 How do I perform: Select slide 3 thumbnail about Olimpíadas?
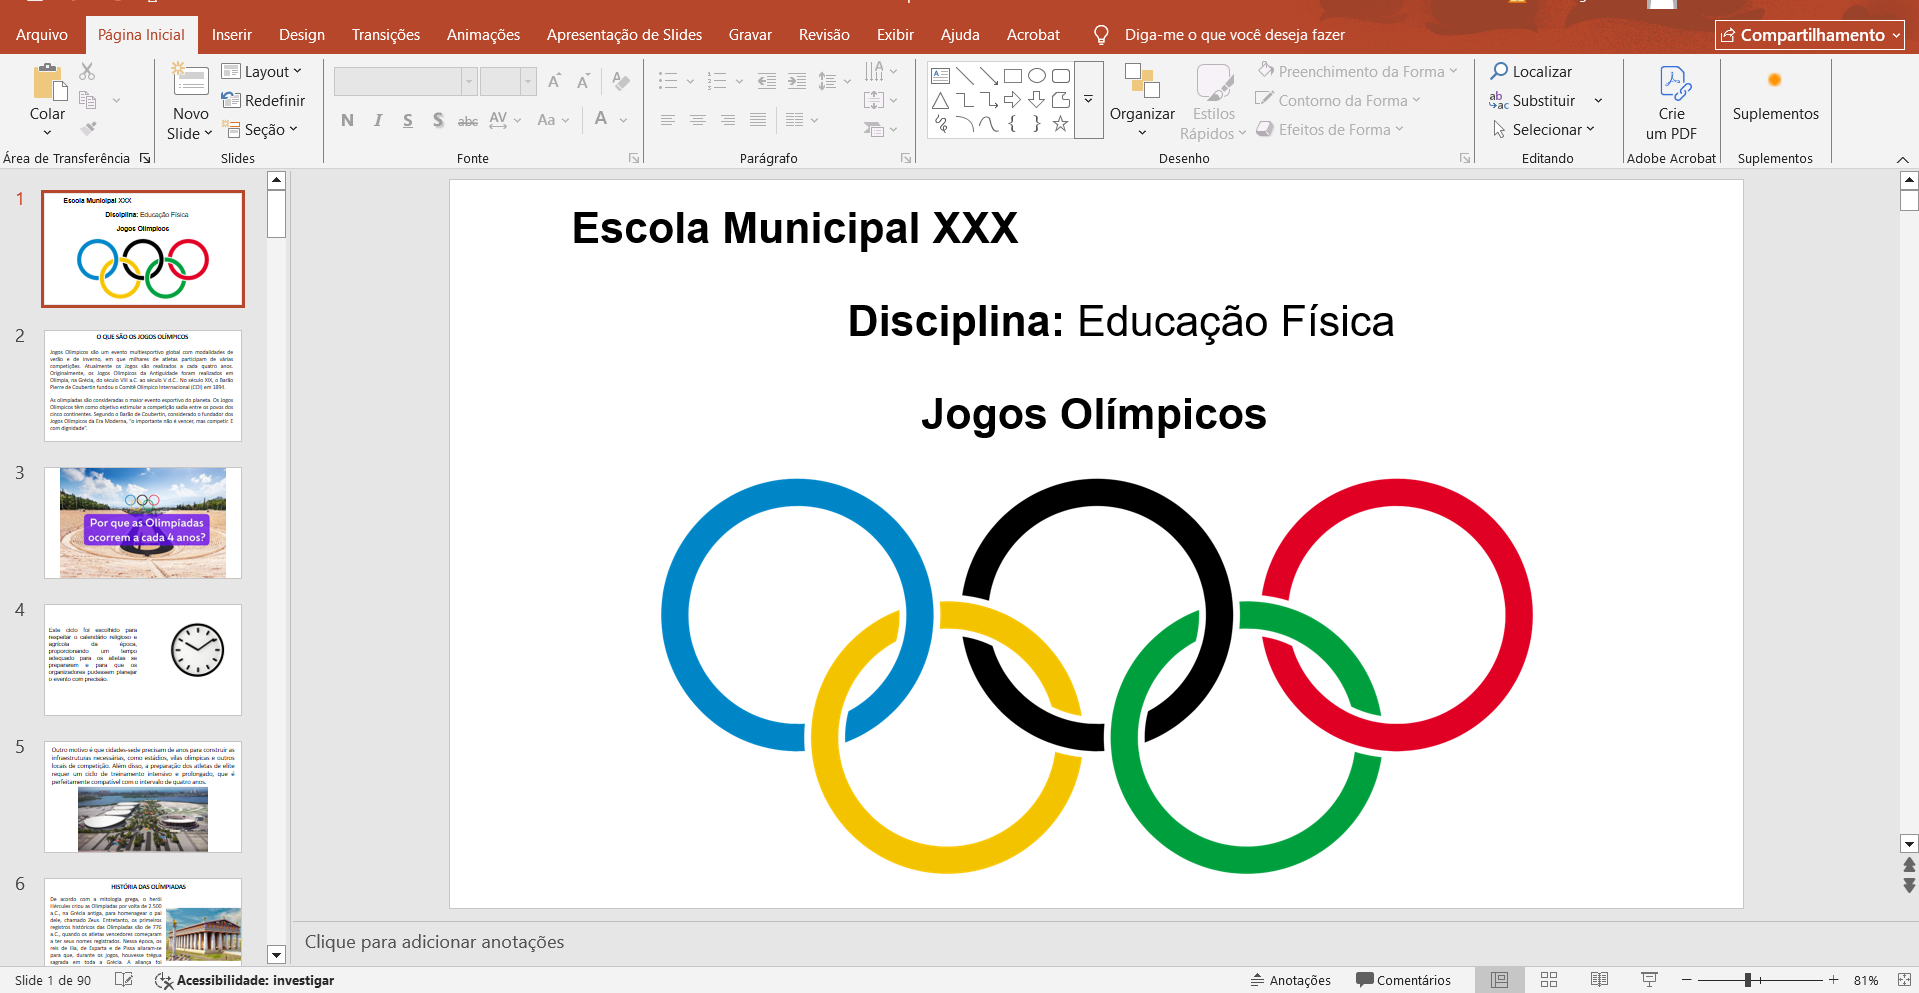143,523
